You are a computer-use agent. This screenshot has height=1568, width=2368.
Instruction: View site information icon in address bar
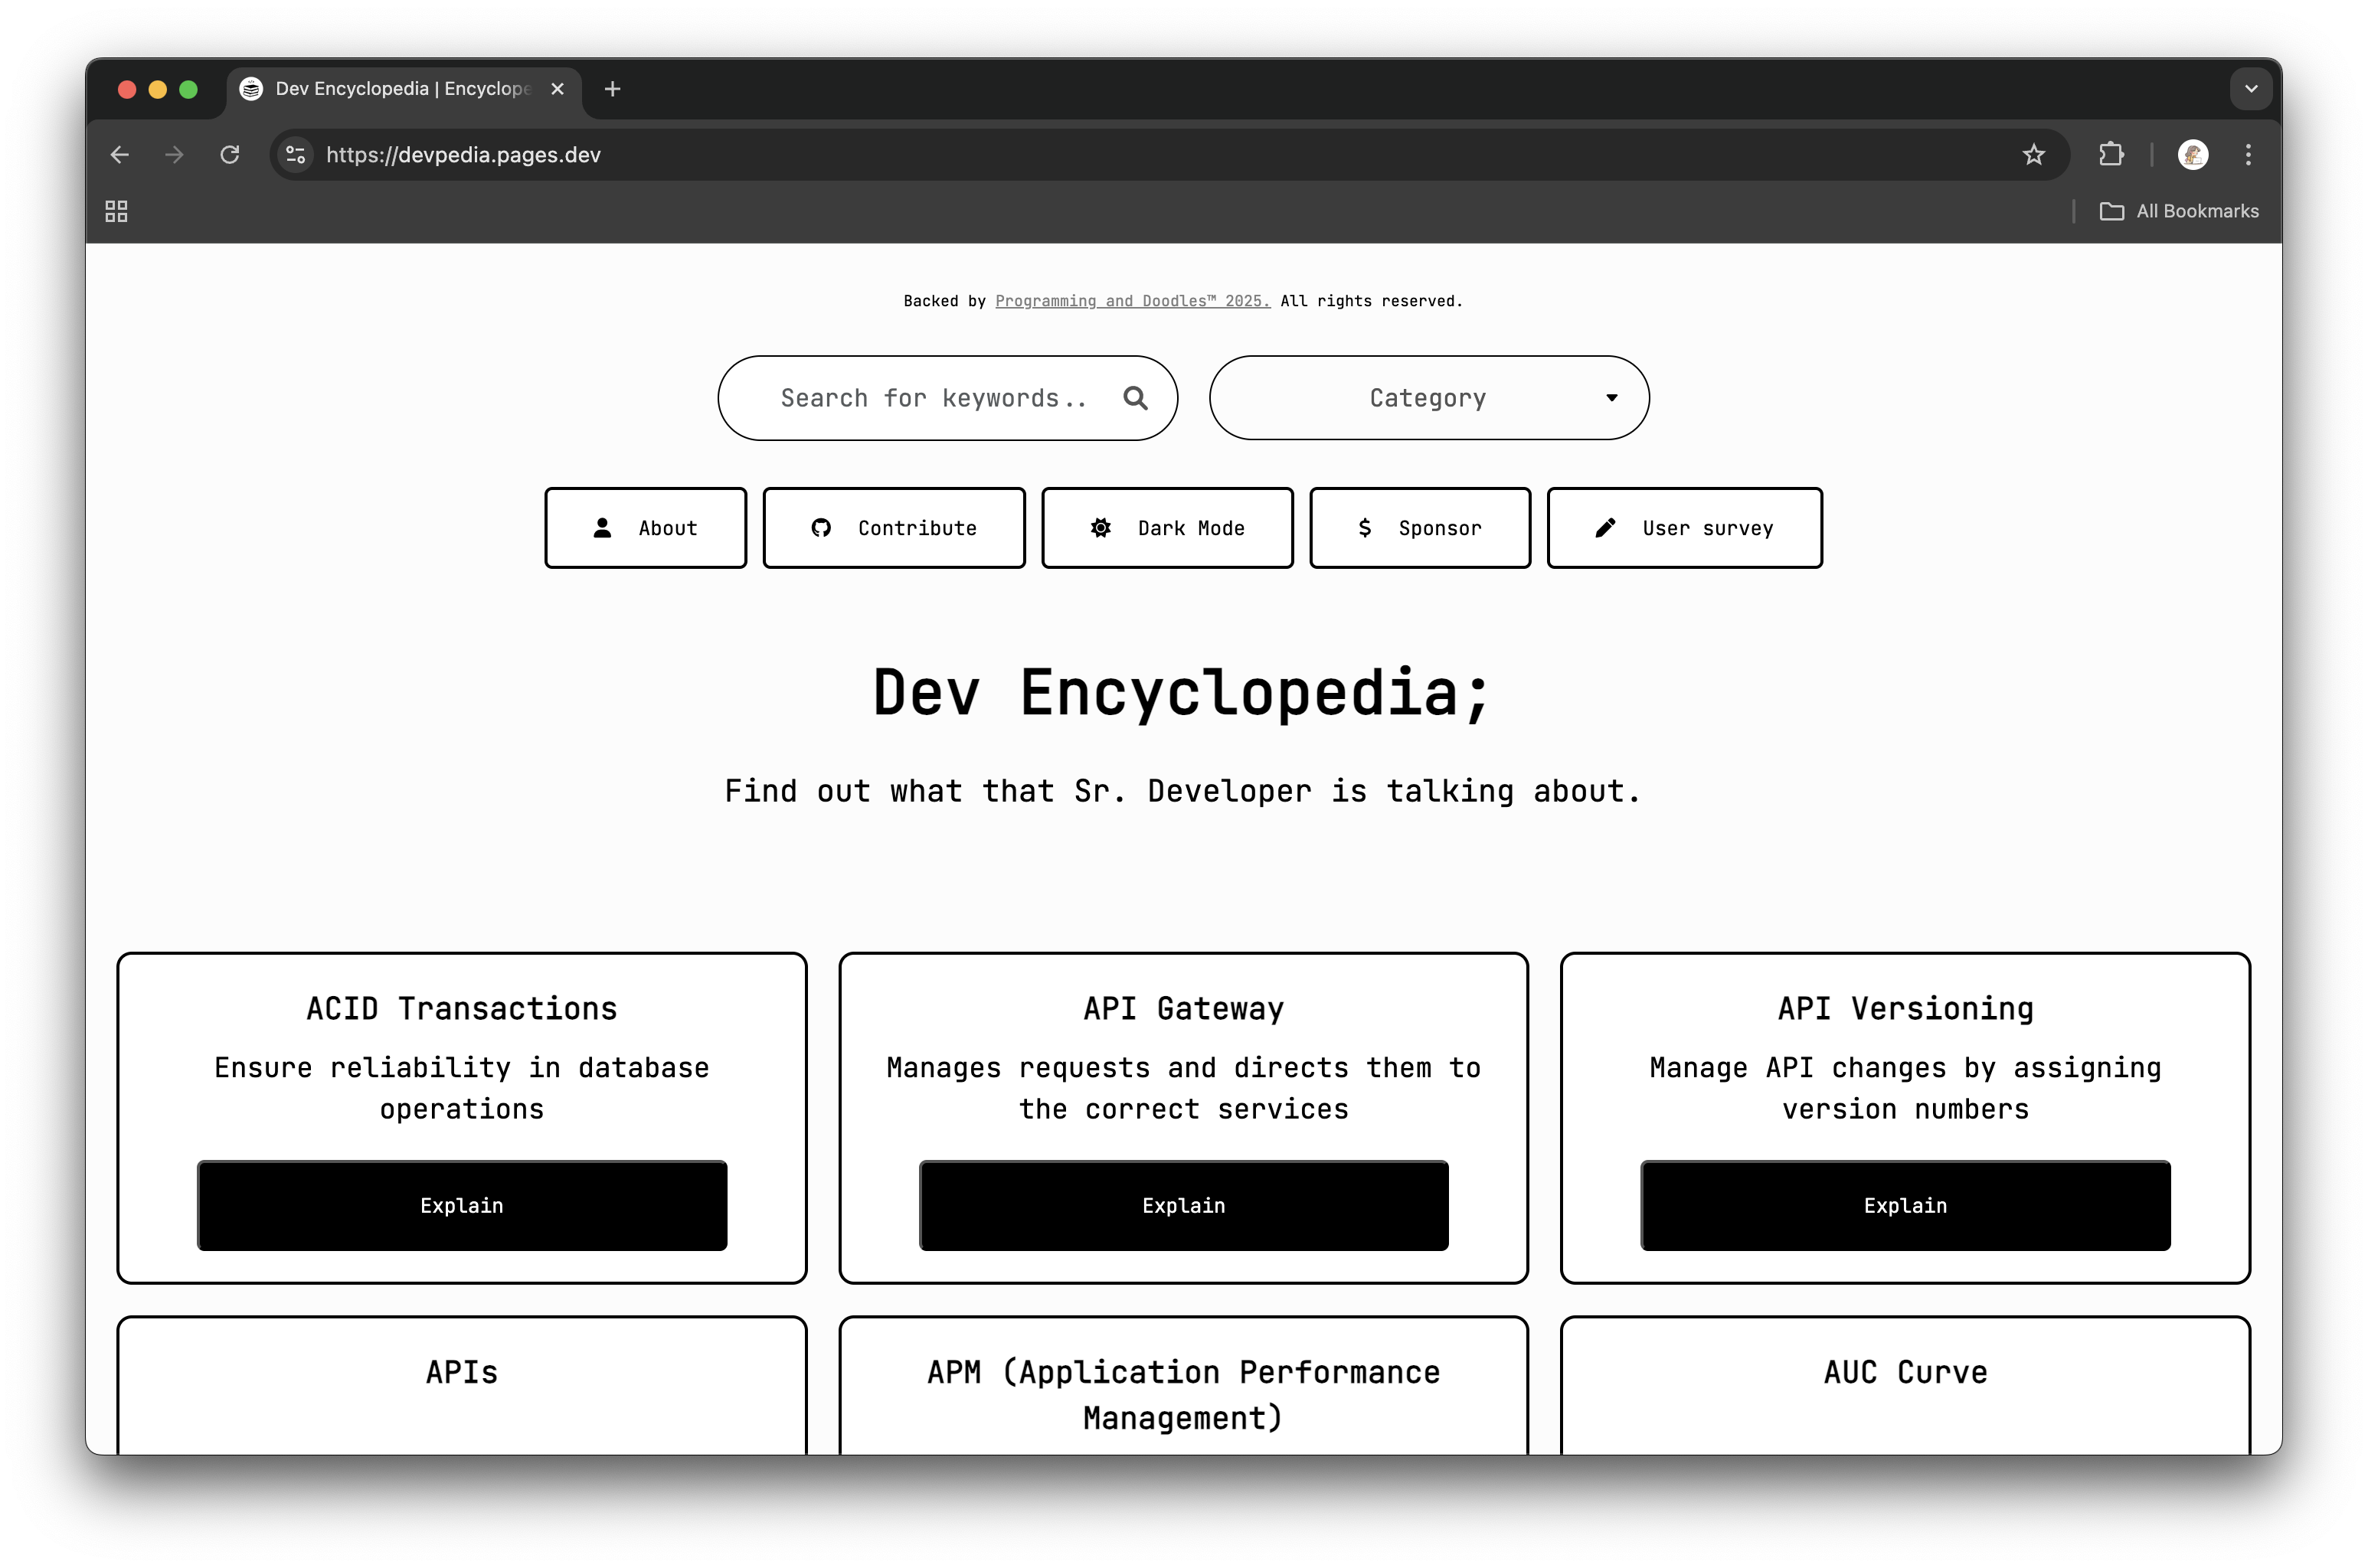click(x=296, y=155)
